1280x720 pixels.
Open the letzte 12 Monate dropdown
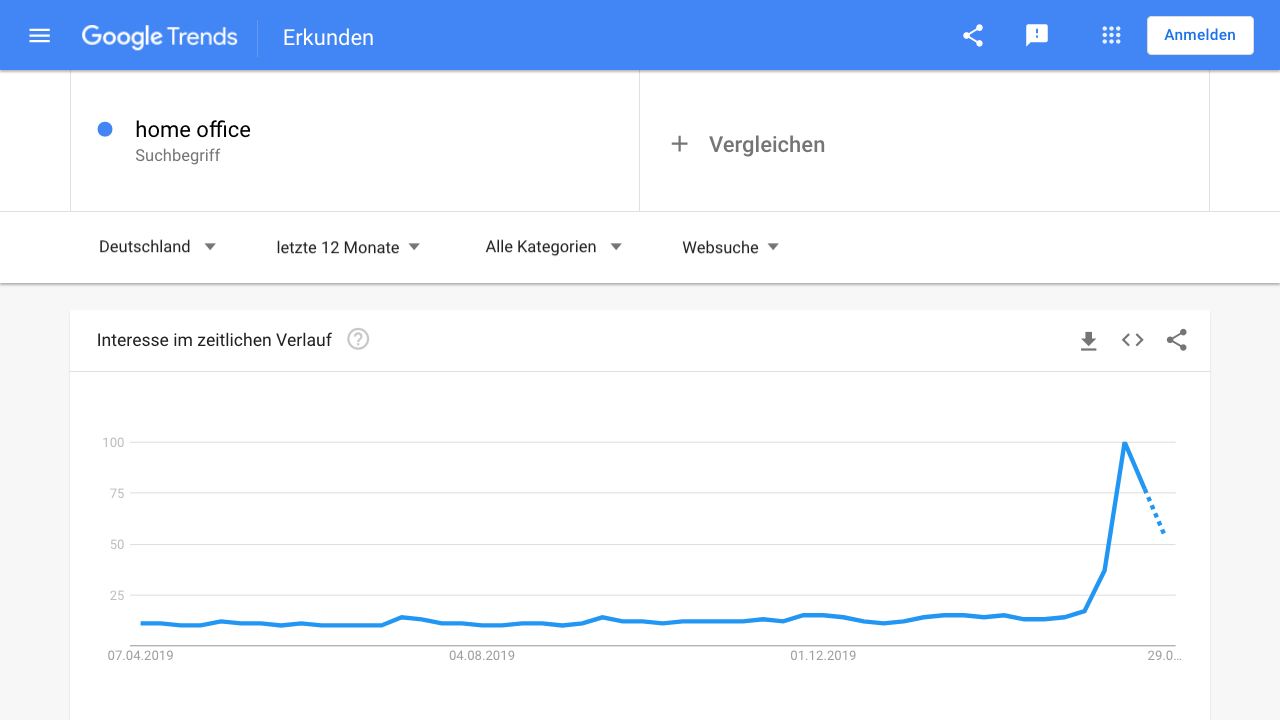click(x=348, y=247)
